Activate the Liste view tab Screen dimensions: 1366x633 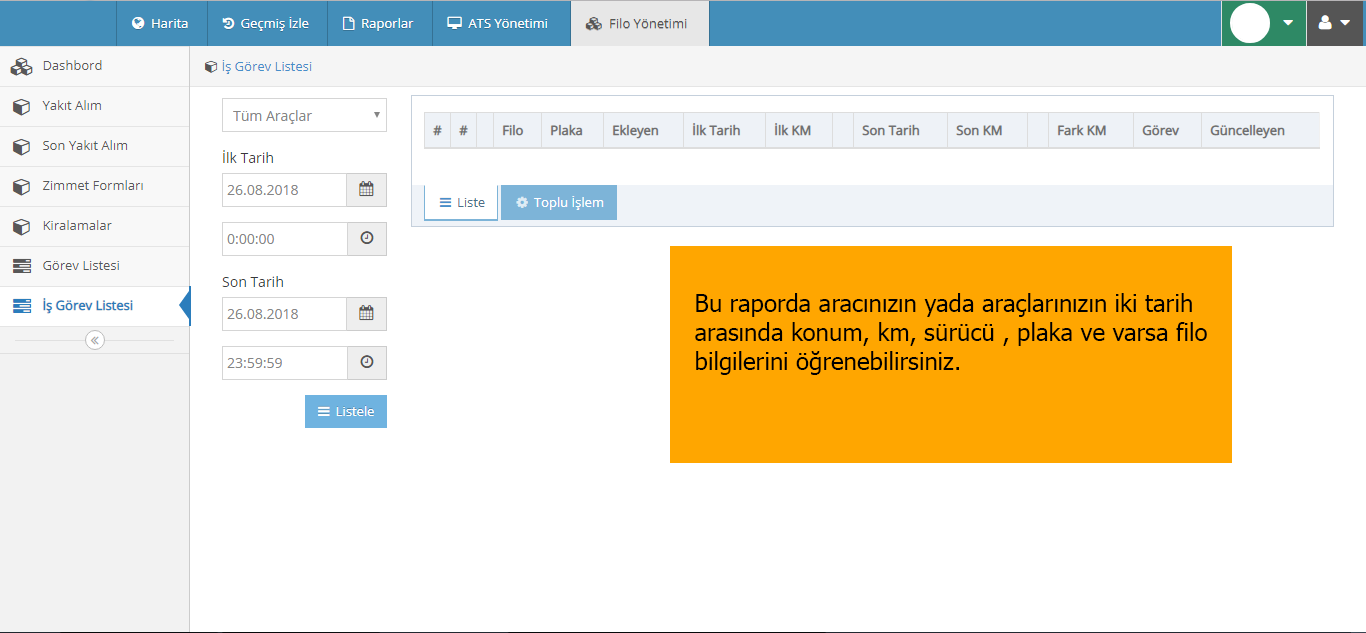click(460, 202)
